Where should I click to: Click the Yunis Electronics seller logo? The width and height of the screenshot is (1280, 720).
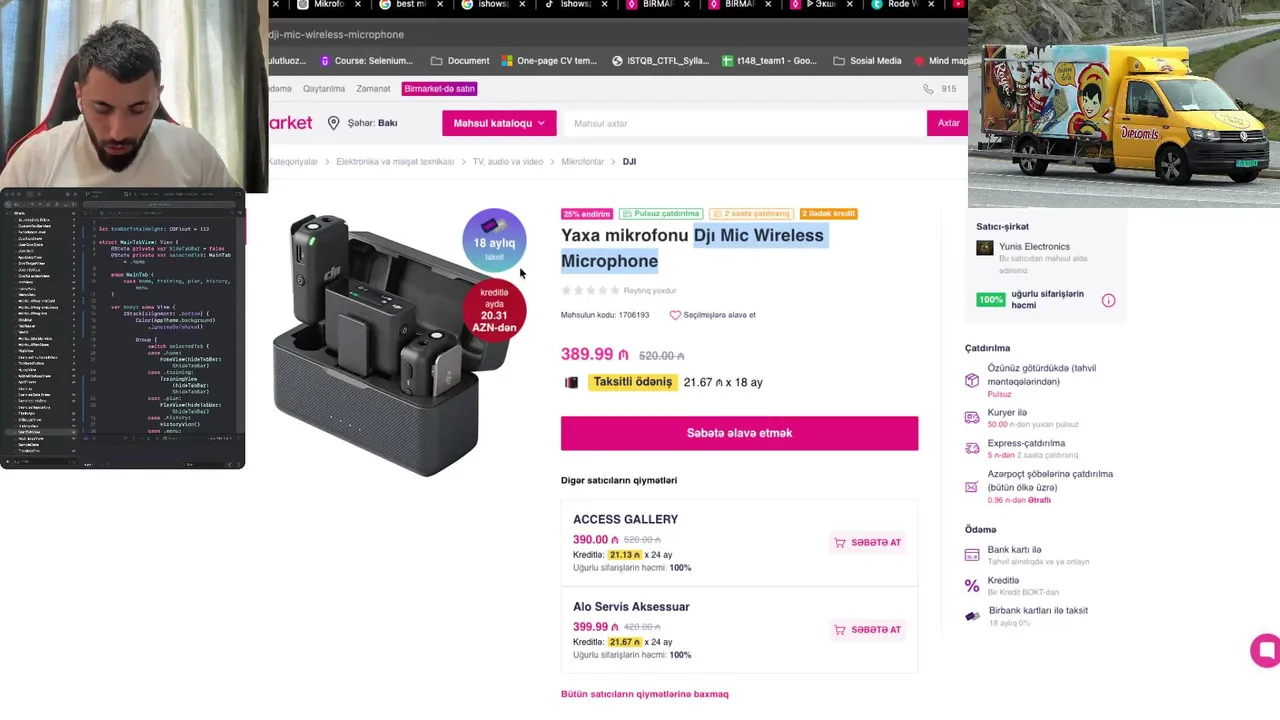[985, 248]
